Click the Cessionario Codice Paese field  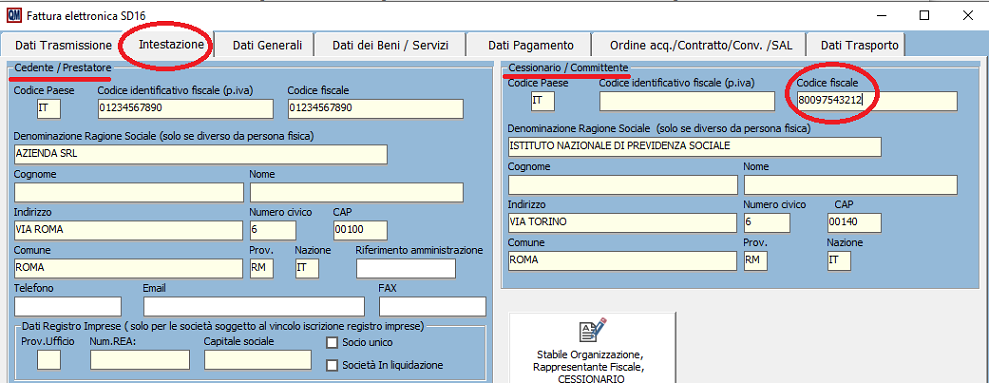(x=543, y=101)
